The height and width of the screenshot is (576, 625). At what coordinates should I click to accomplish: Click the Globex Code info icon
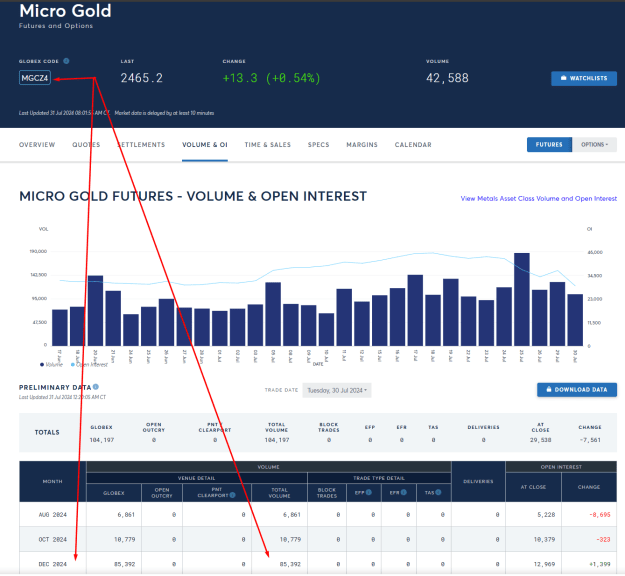(66, 61)
